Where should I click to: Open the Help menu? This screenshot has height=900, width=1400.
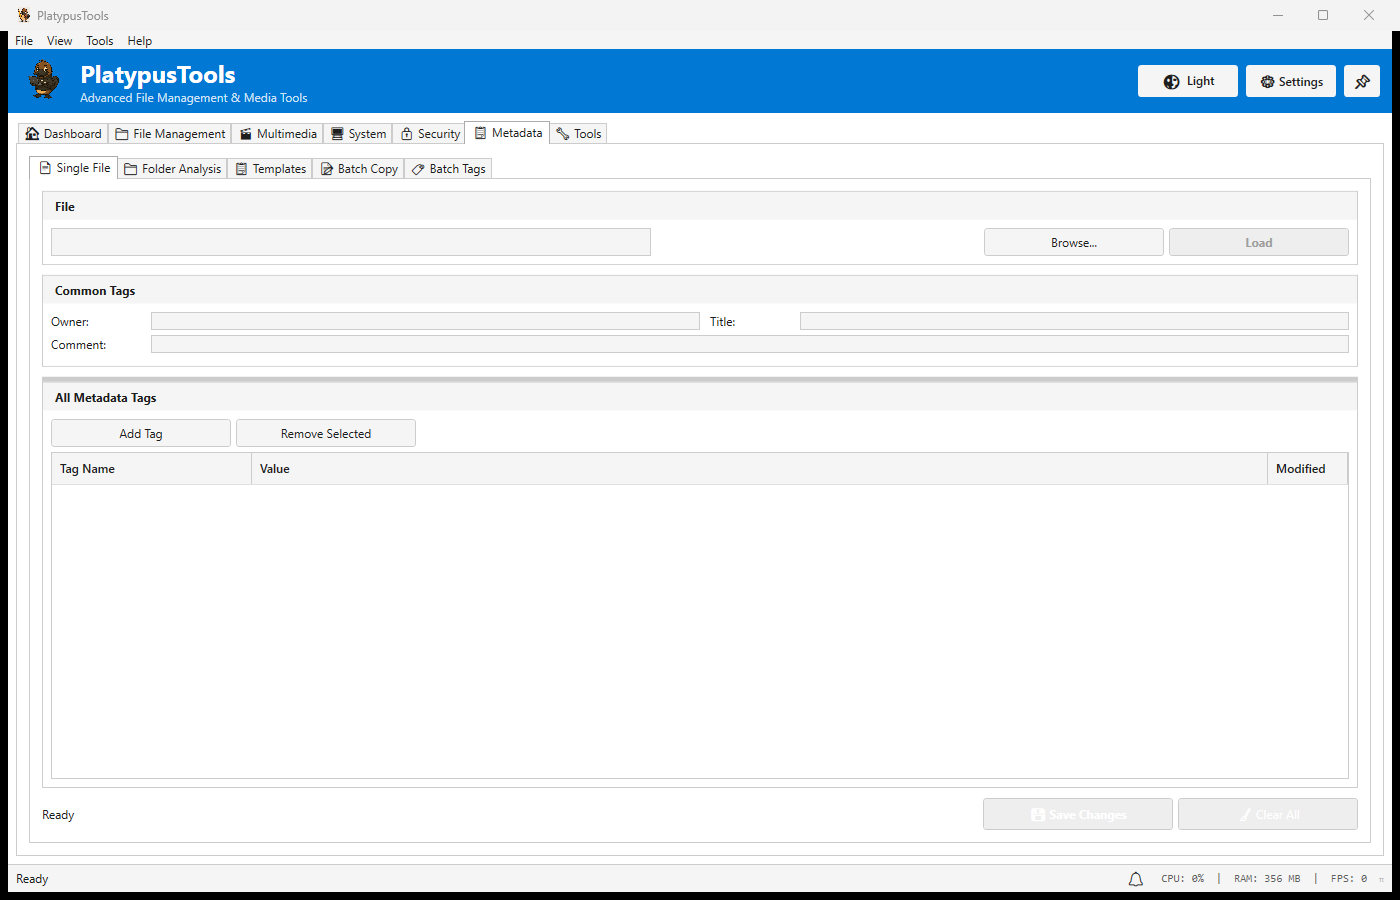coord(140,41)
